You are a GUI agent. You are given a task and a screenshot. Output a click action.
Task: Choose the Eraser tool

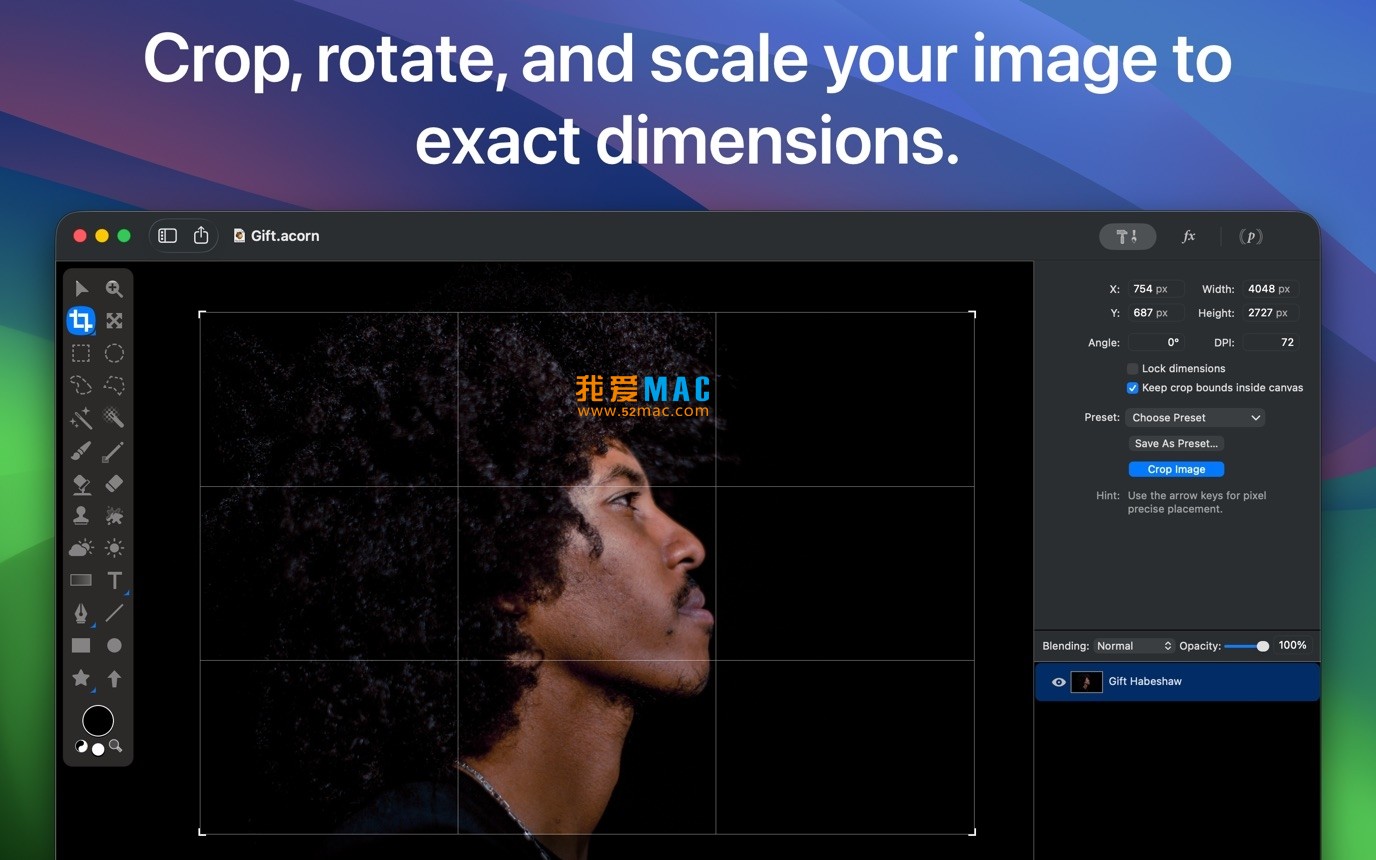(114, 483)
